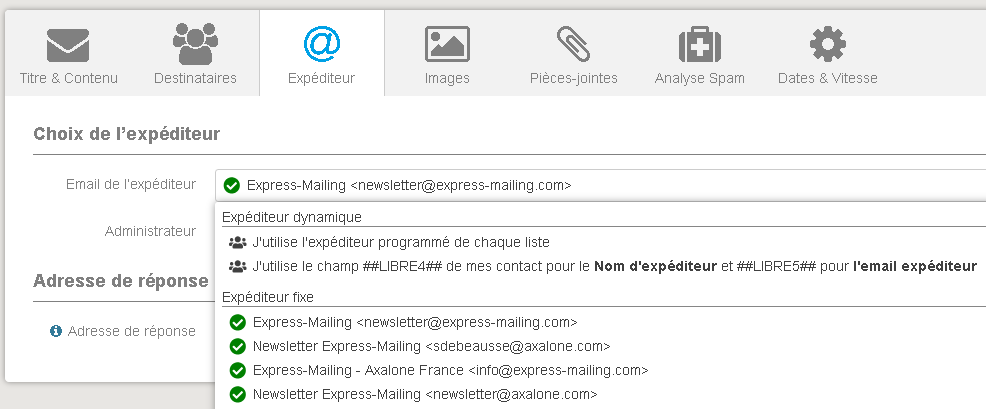Click the picture icon above Images
This screenshot has height=409, width=986.
click(x=447, y=44)
